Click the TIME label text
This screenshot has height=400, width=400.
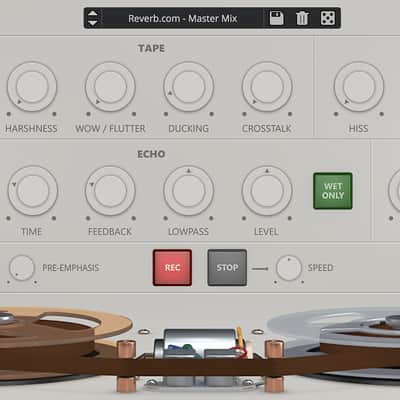[x=32, y=232]
